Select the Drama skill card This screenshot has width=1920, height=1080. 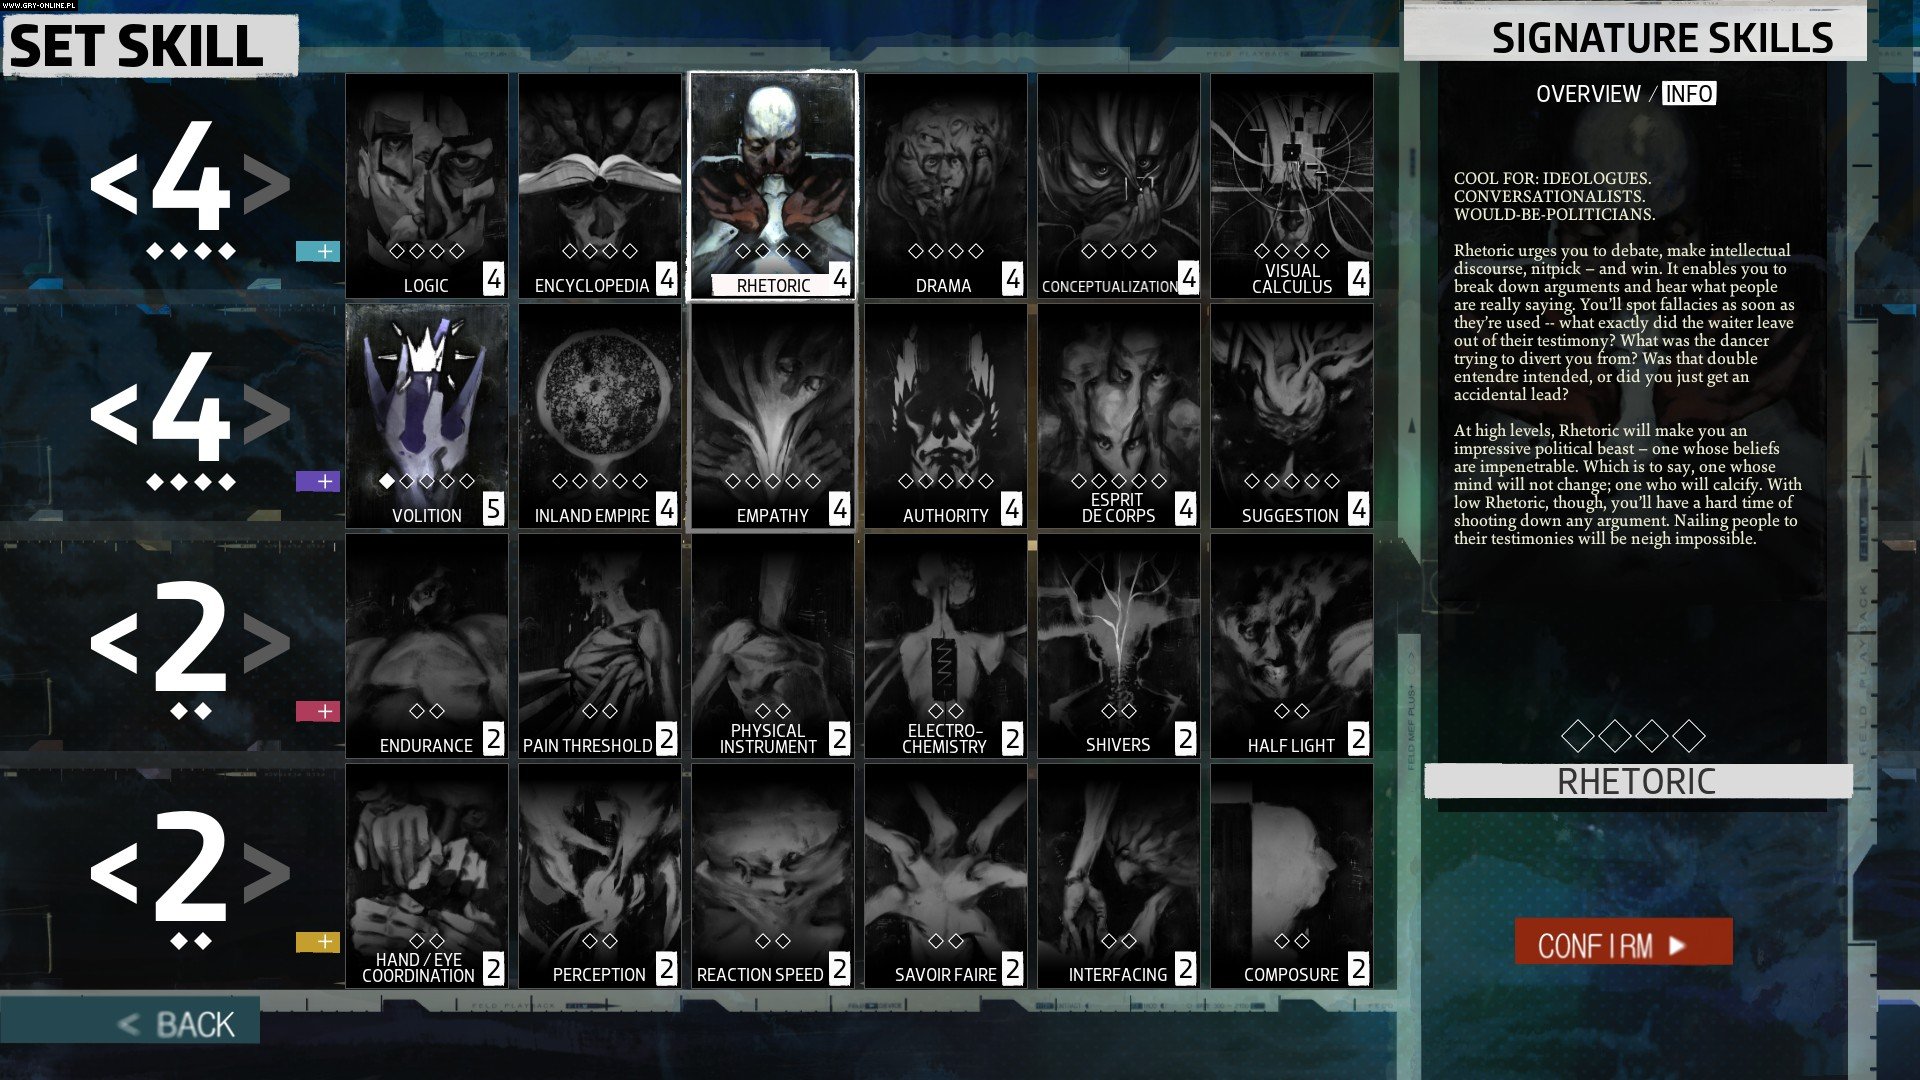[x=946, y=186]
